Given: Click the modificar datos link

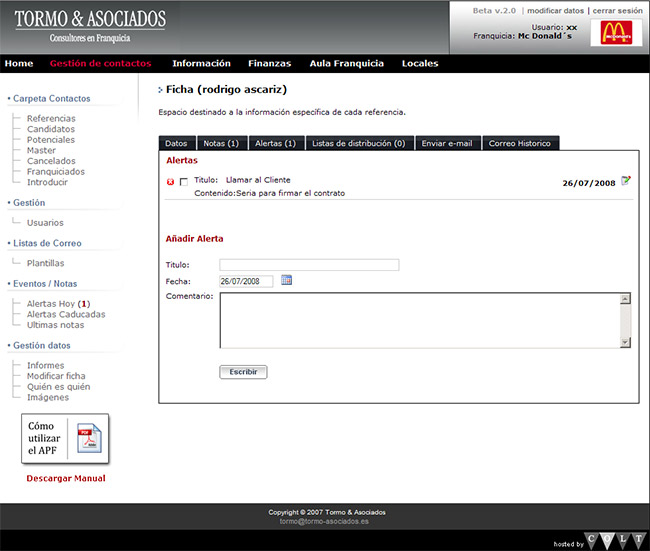Looking at the screenshot, I should pos(555,10).
